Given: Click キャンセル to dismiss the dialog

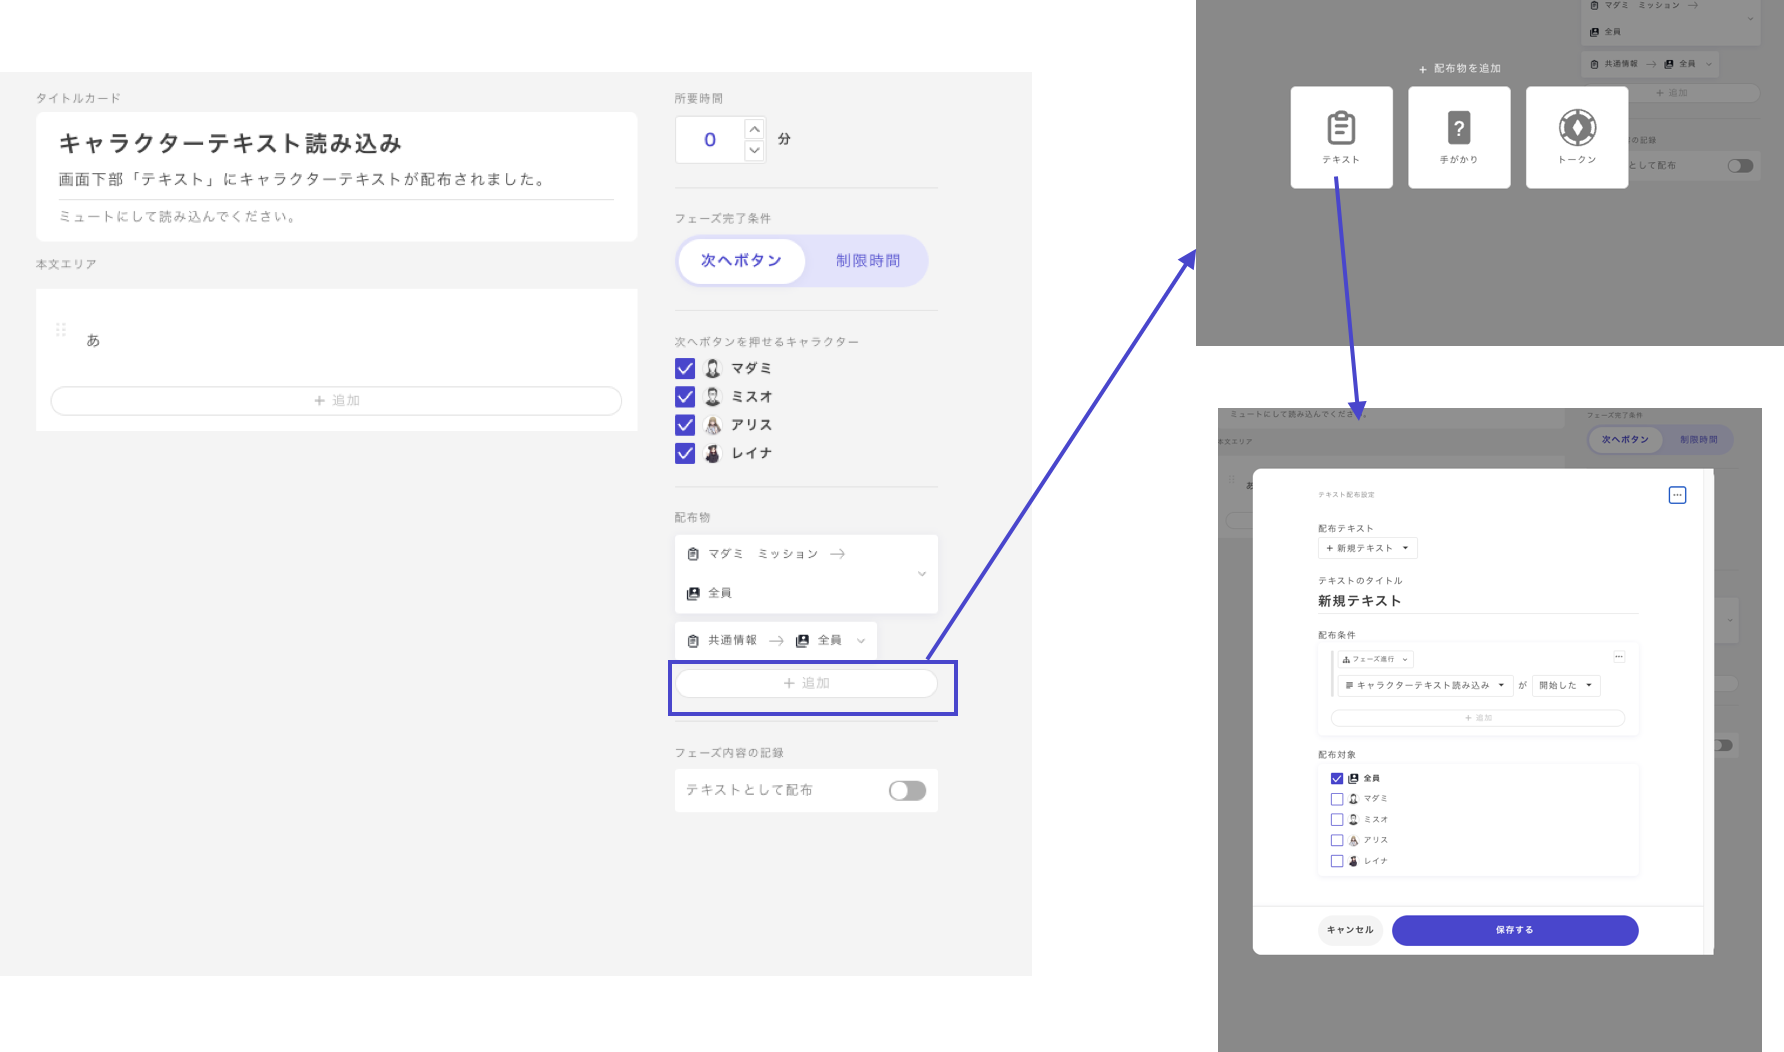Looking at the screenshot, I should click(1350, 930).
